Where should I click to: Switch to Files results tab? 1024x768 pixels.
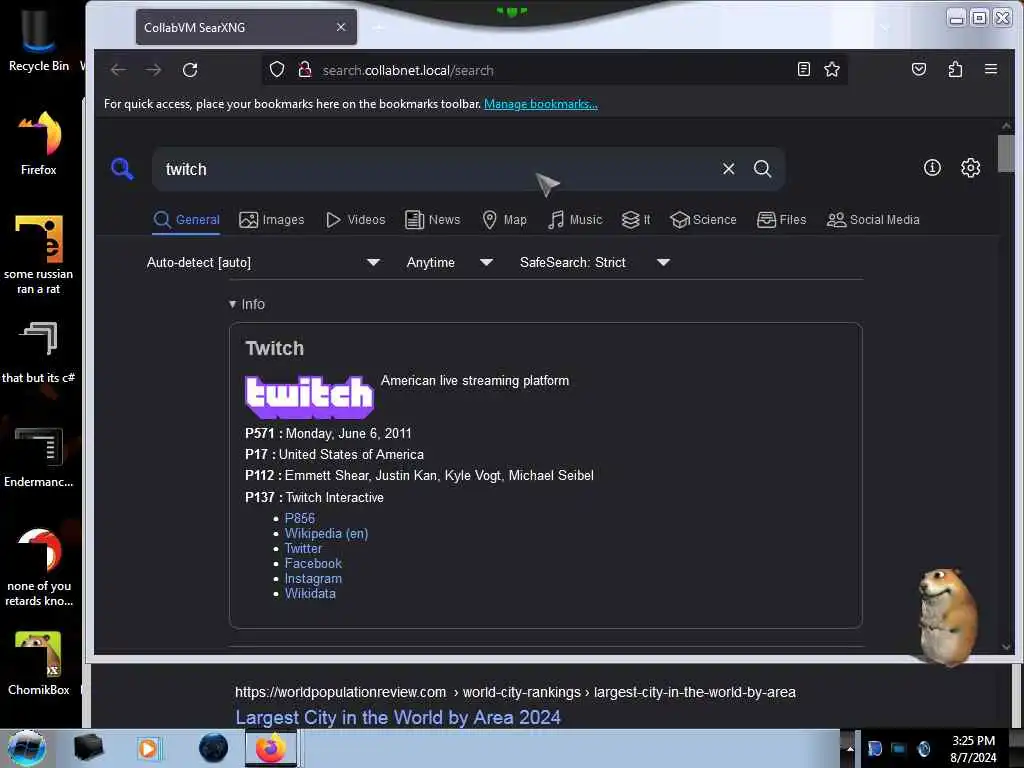pyautogui.click(x=782, y=220)
